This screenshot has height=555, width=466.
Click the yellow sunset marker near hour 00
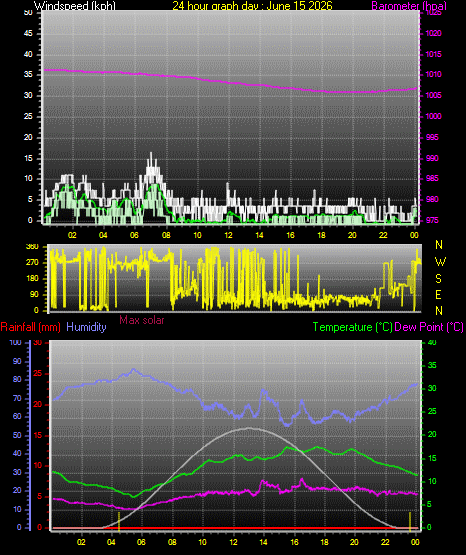pyautogui.click(x=410, y=522)
